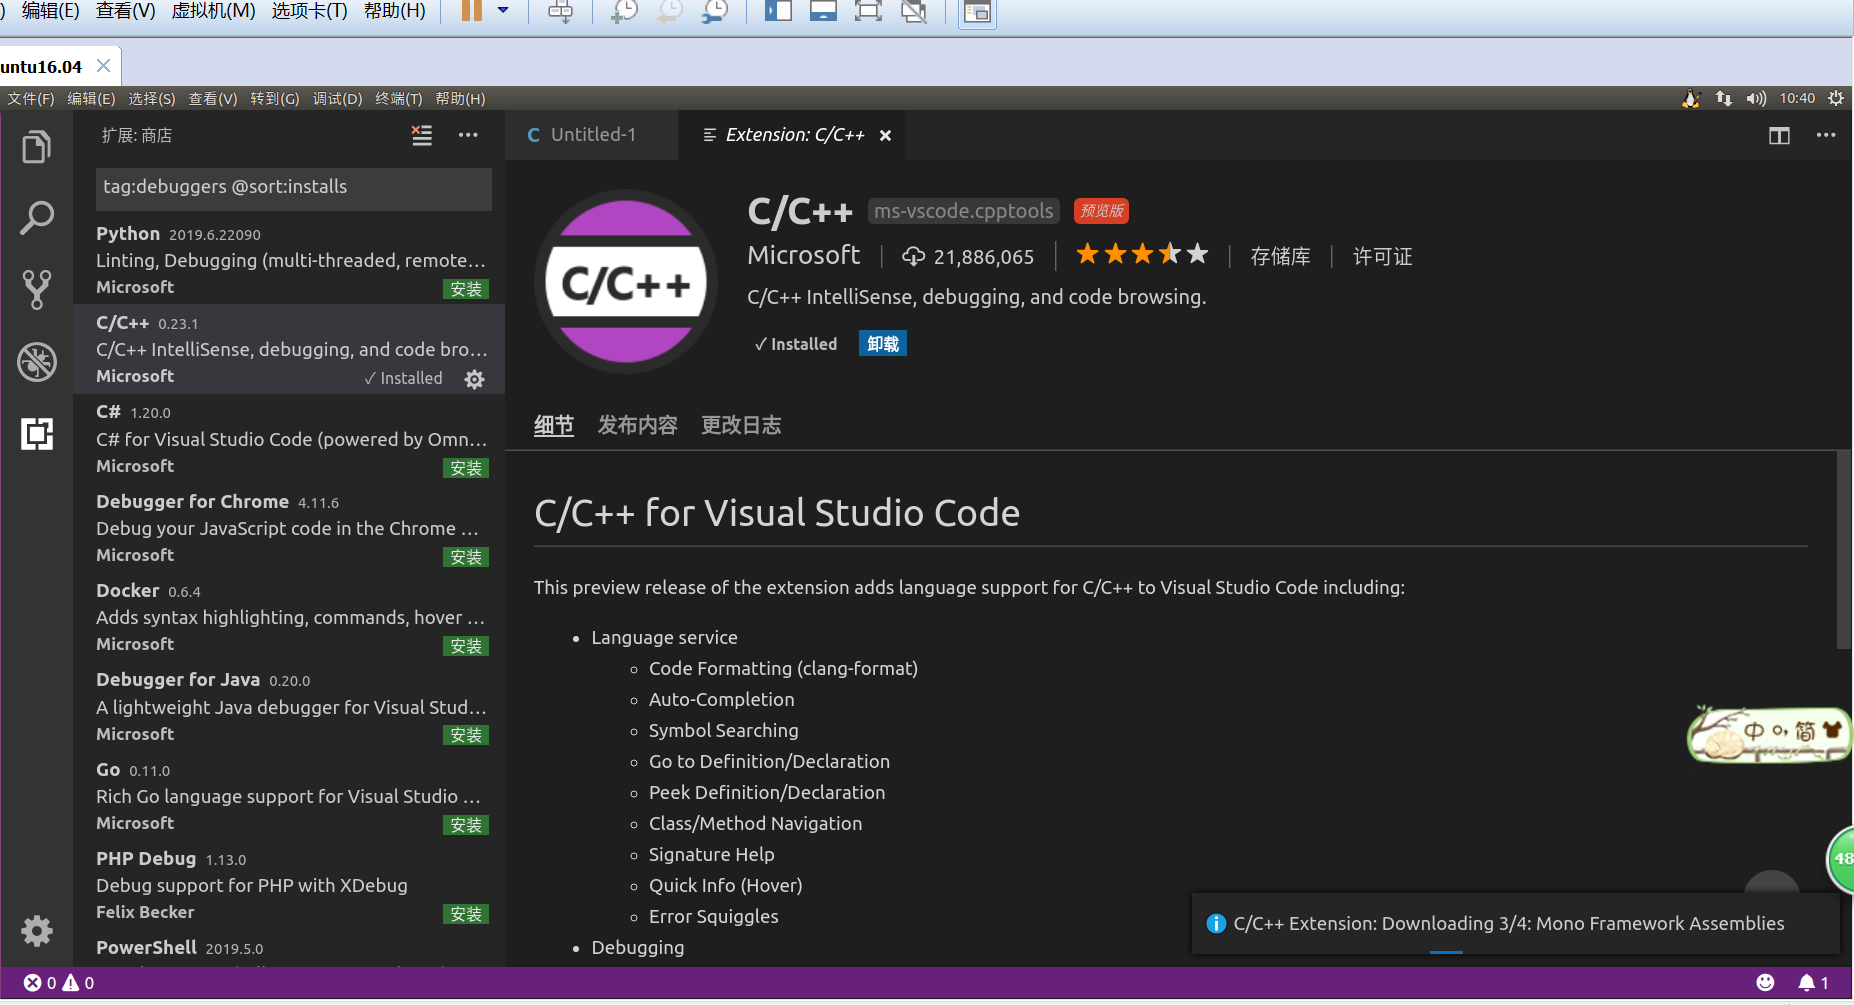Select the C/C++ extension in the list
This screenshot has height=1005, width=1854.
(x=289, y=349)
